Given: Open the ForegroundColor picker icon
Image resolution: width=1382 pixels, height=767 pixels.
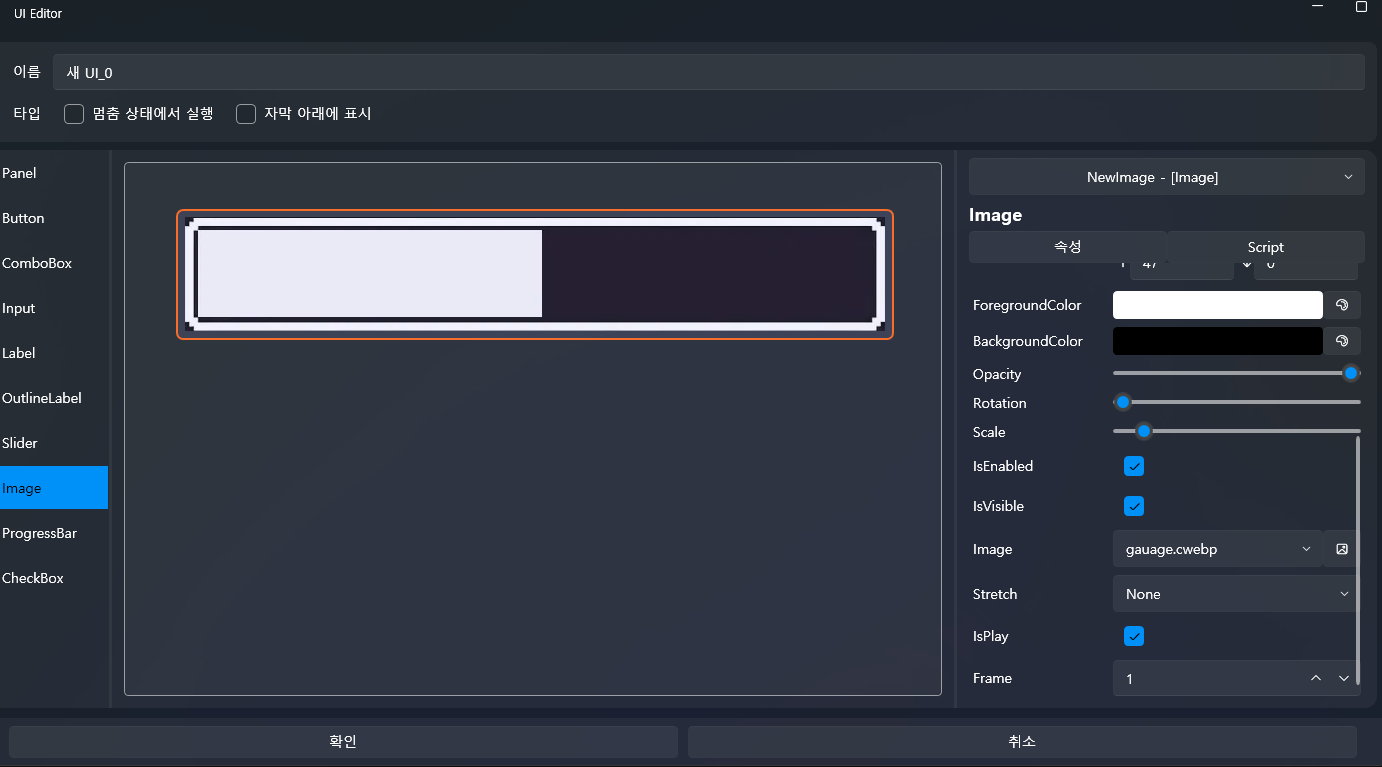Looking at the screenshot, I should point(1342,305).
